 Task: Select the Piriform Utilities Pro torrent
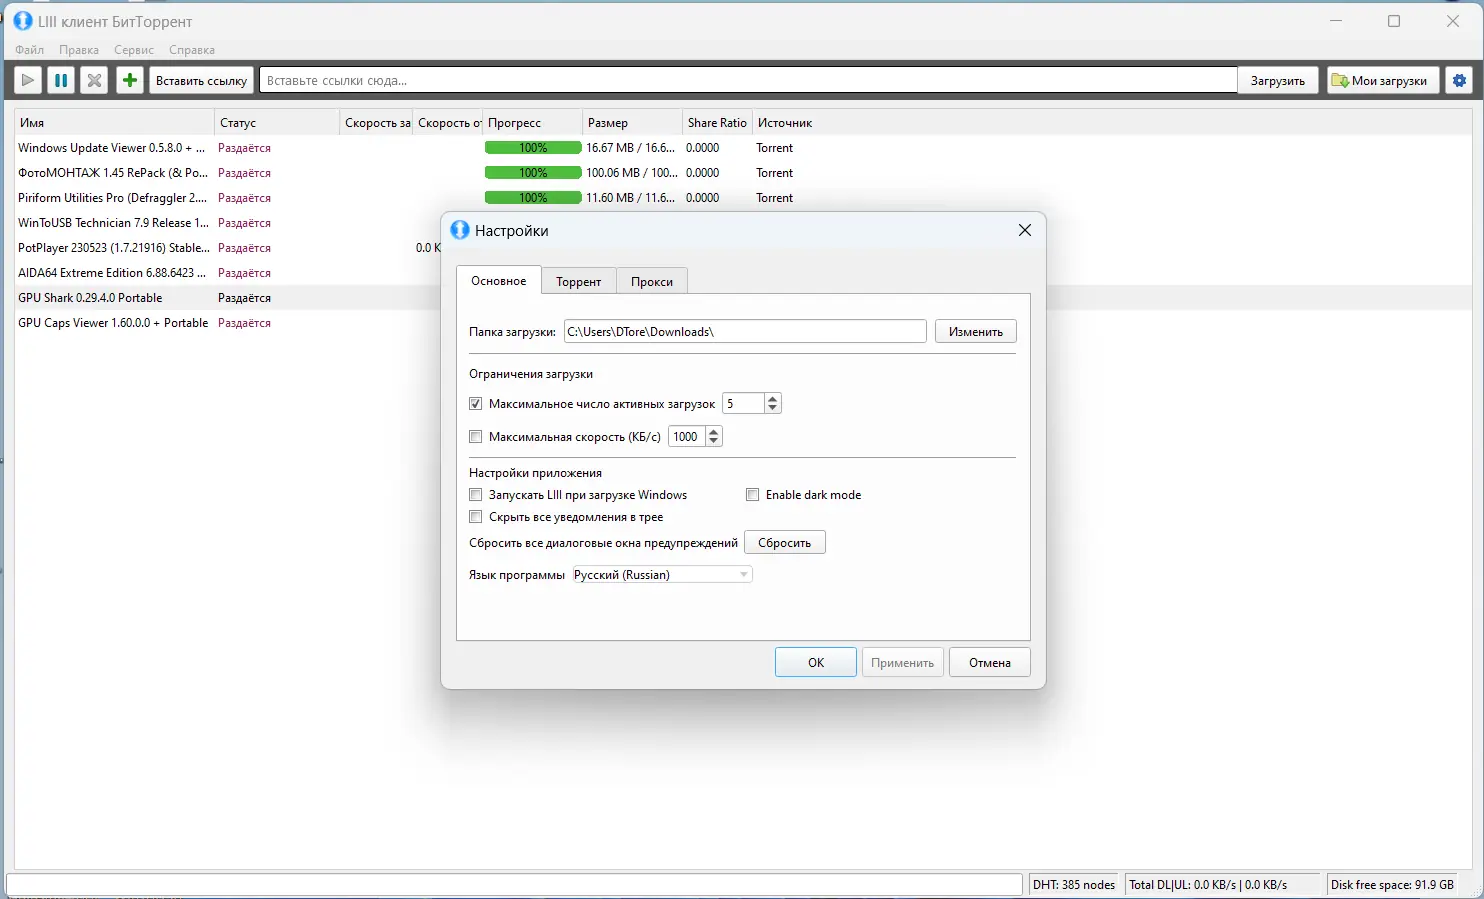click(x=113, y=198)
